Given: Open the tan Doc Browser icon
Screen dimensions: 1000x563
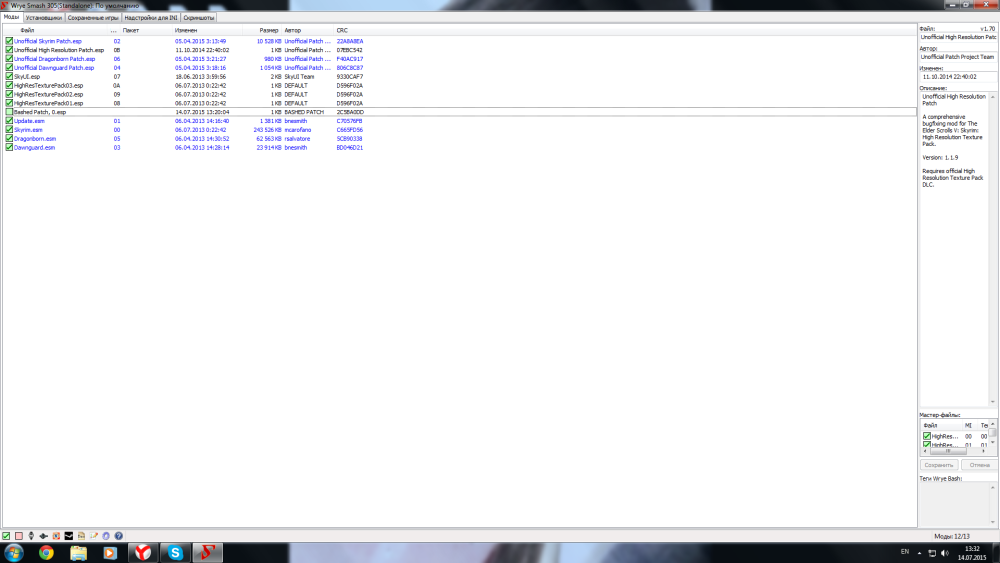Looking at the screenshot, I should click(81, 536).
